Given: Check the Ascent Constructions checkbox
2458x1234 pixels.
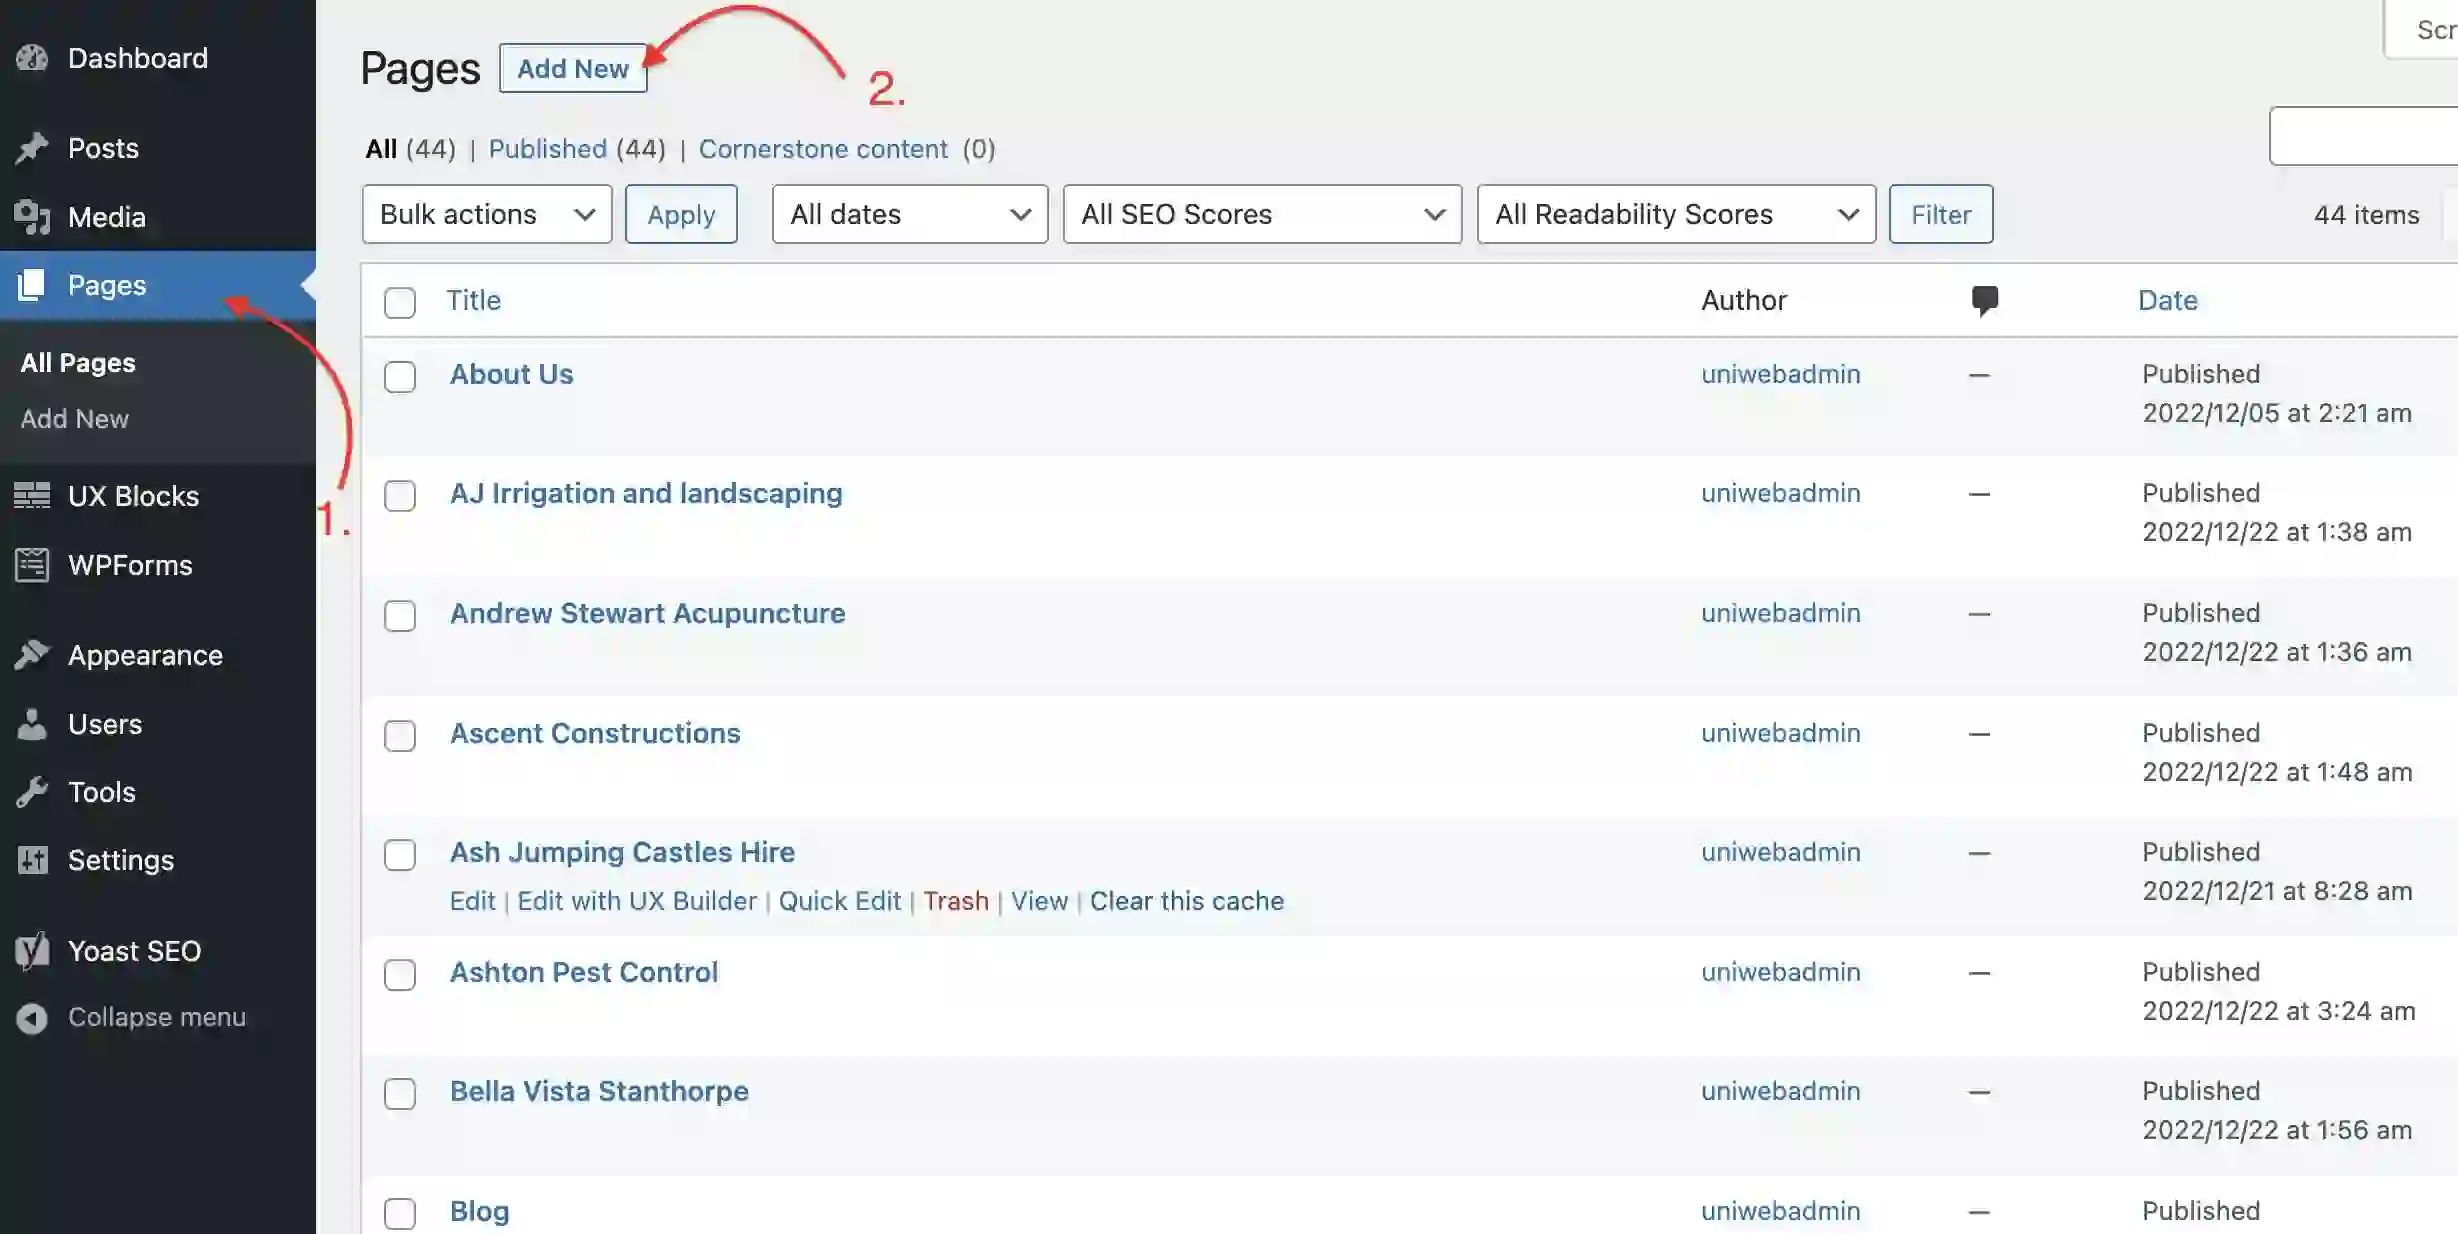Looking at the screenshot, I should [400, 736].
